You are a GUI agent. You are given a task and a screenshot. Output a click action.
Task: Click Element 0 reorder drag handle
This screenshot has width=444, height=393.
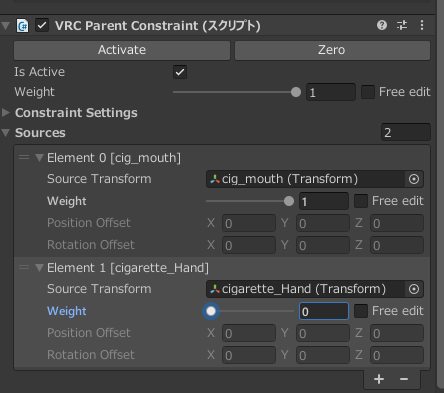(x=24, y=157)
